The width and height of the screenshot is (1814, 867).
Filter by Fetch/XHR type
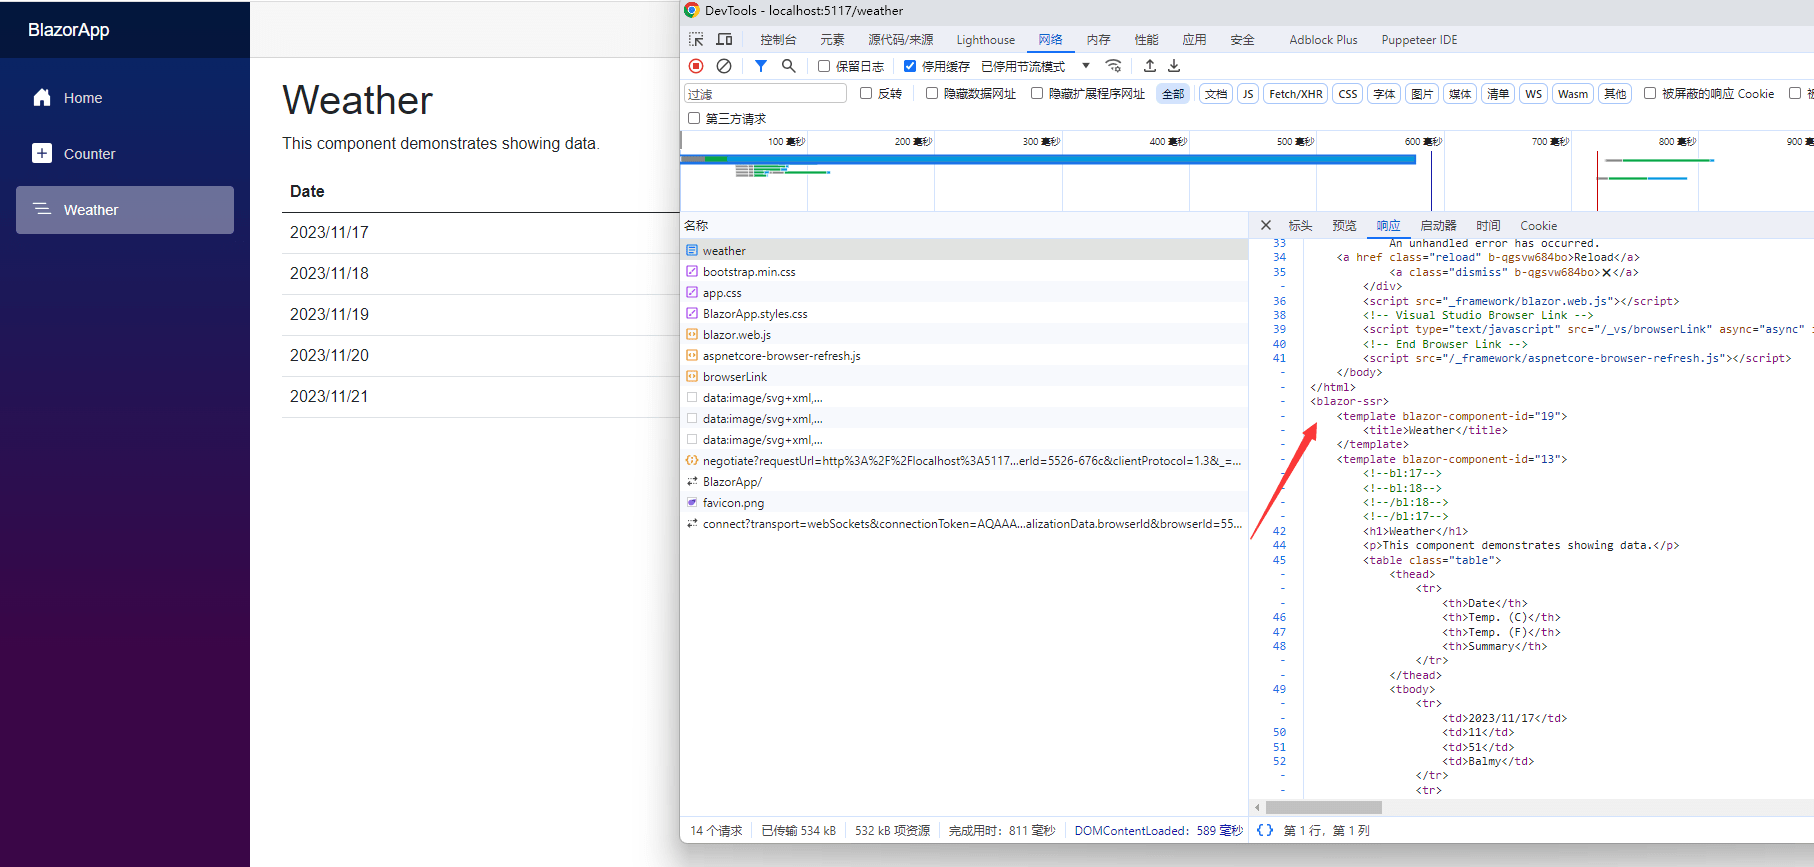(1295, 94)
